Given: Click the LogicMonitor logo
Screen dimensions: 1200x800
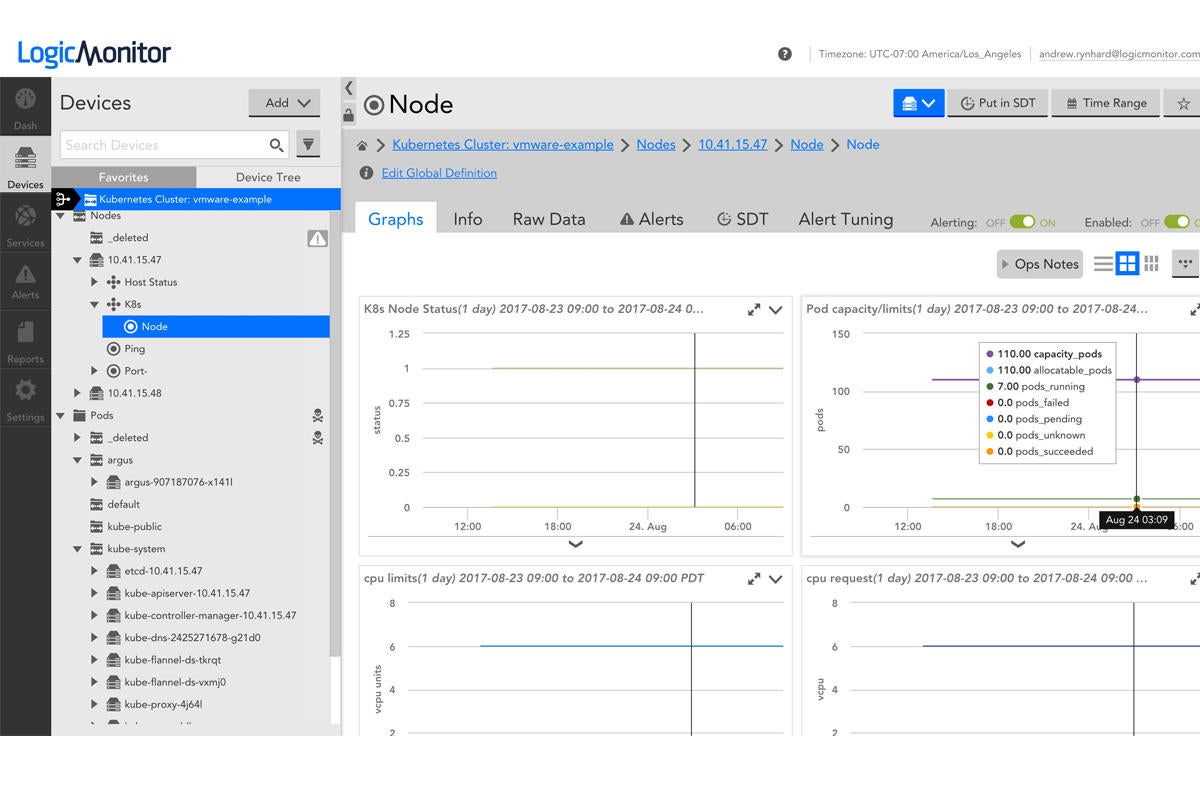Looking at the screenshot, I should [95, 52].
